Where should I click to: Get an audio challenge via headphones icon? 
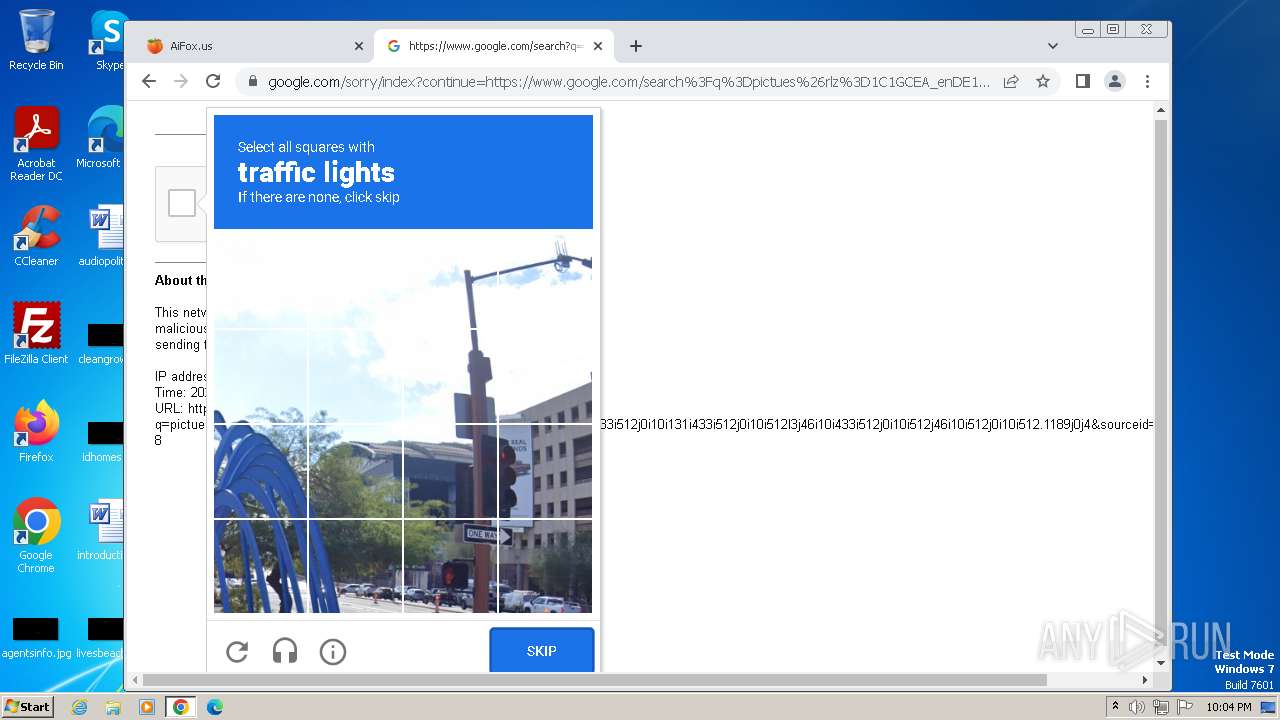coord(285,652)
